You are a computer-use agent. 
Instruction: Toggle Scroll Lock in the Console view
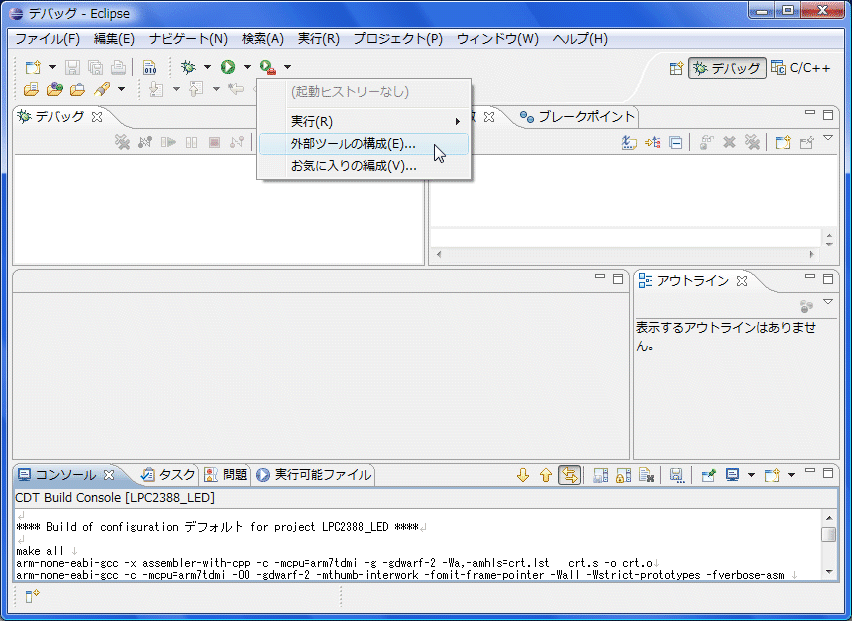(620, 475)
